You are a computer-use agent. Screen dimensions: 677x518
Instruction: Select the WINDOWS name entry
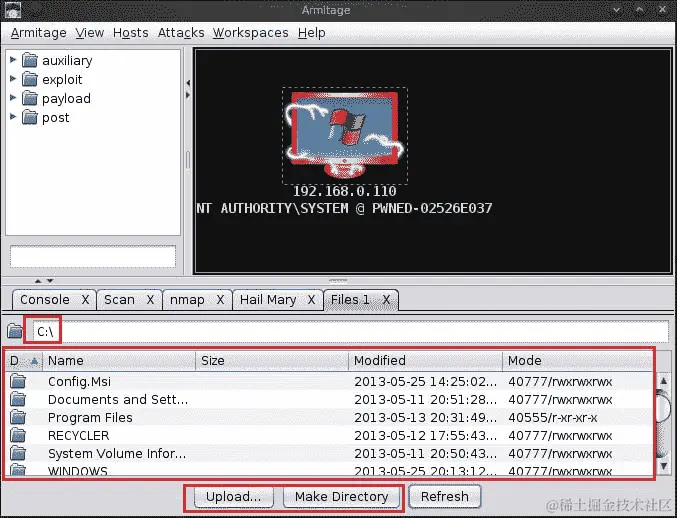point(78,471)
